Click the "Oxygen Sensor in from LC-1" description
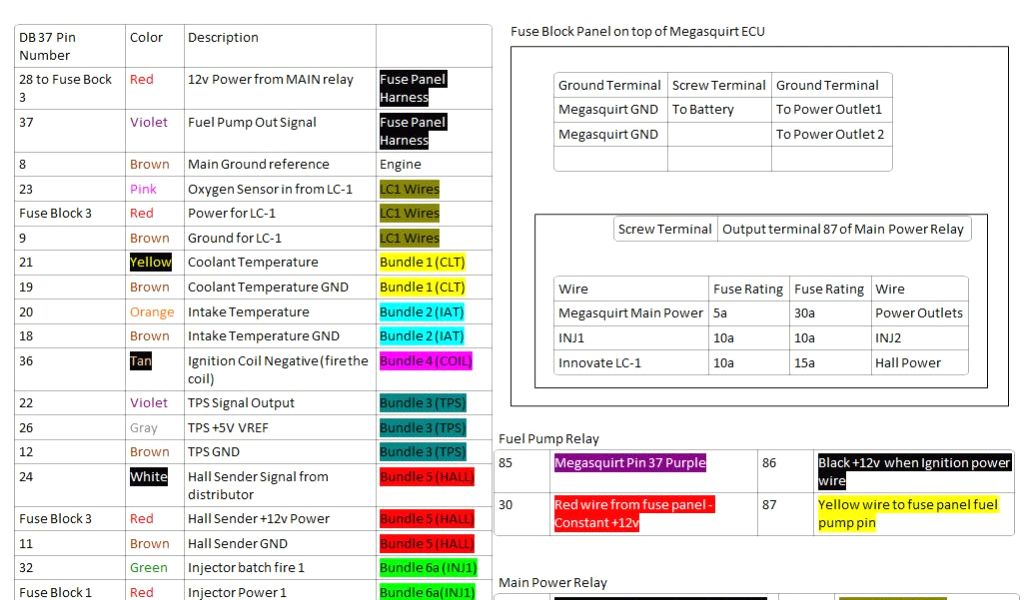This screenshot has width=1024, height=600. 270,189
